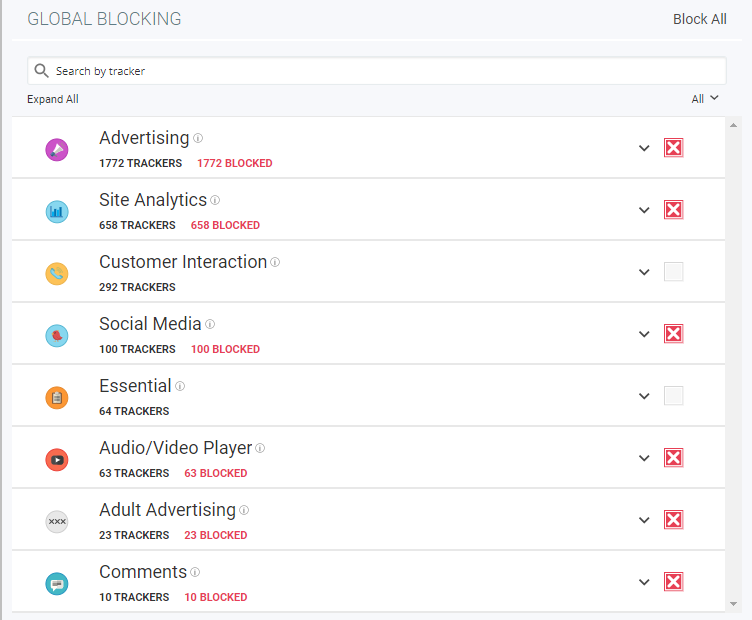Click the Advertising megaphone category icon
The image size is (752, 620).
57,150
